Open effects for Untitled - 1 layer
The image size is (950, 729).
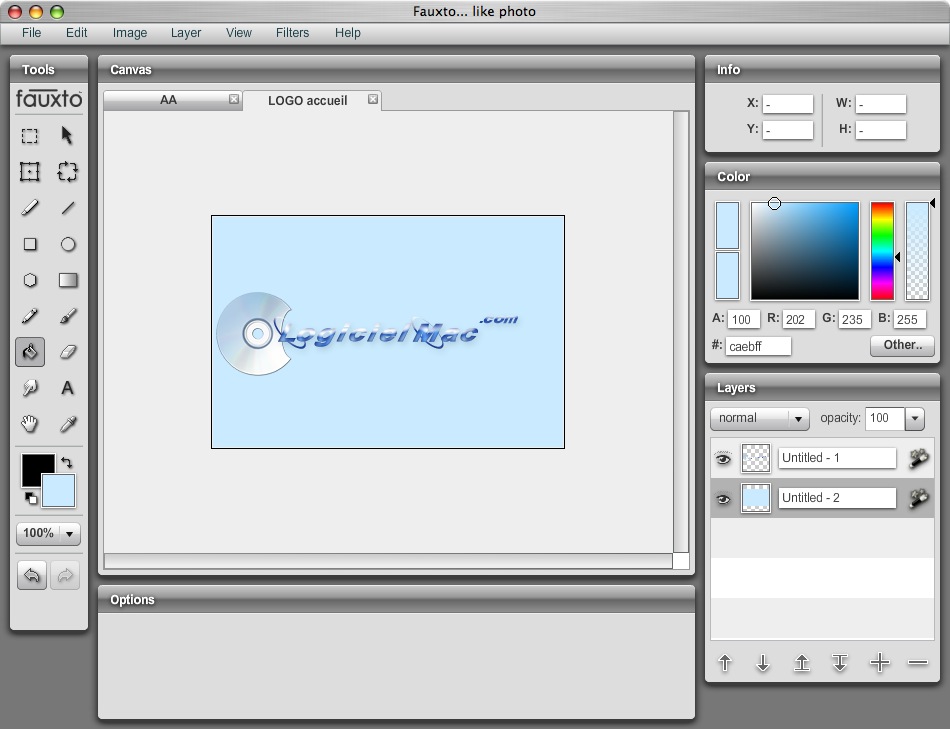click(x=919, y=459)
